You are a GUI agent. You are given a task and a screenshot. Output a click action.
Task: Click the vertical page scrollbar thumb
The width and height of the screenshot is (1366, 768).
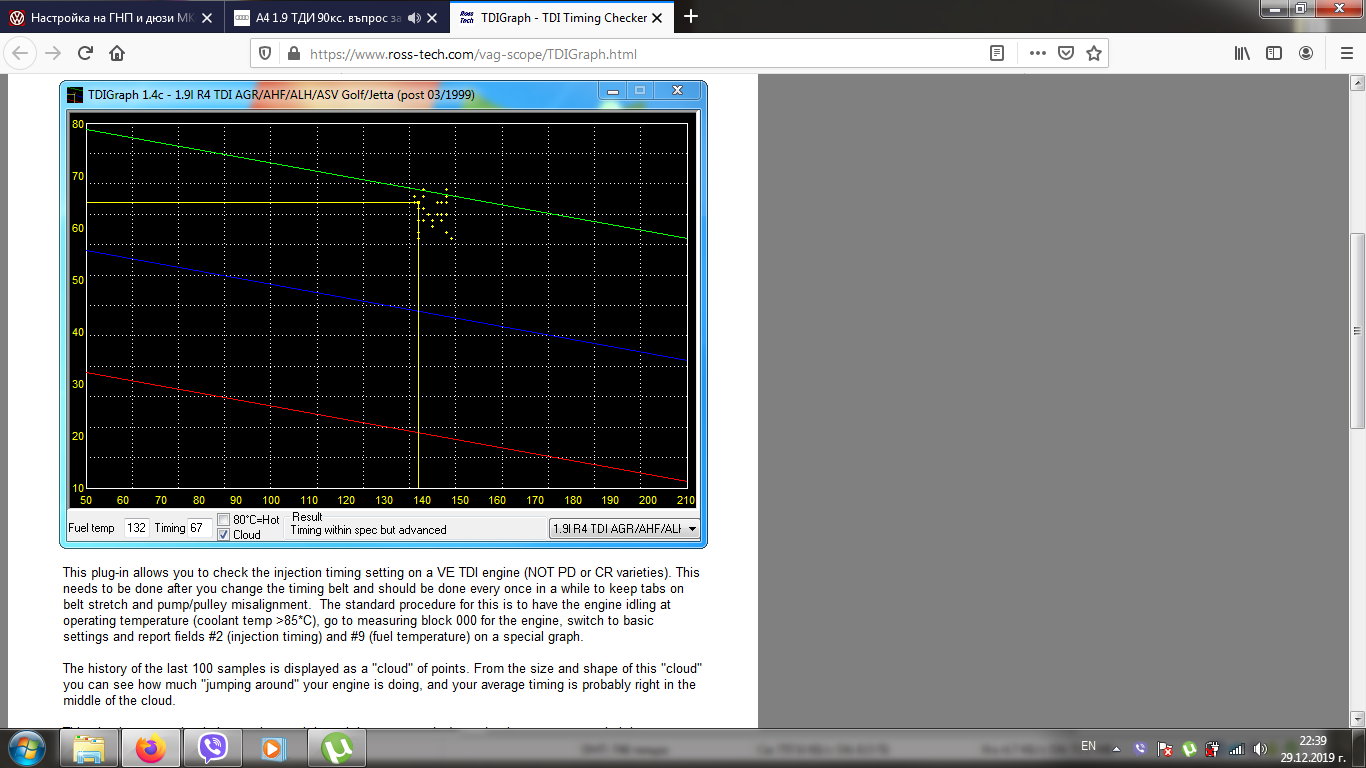(x=1357, y=330)
